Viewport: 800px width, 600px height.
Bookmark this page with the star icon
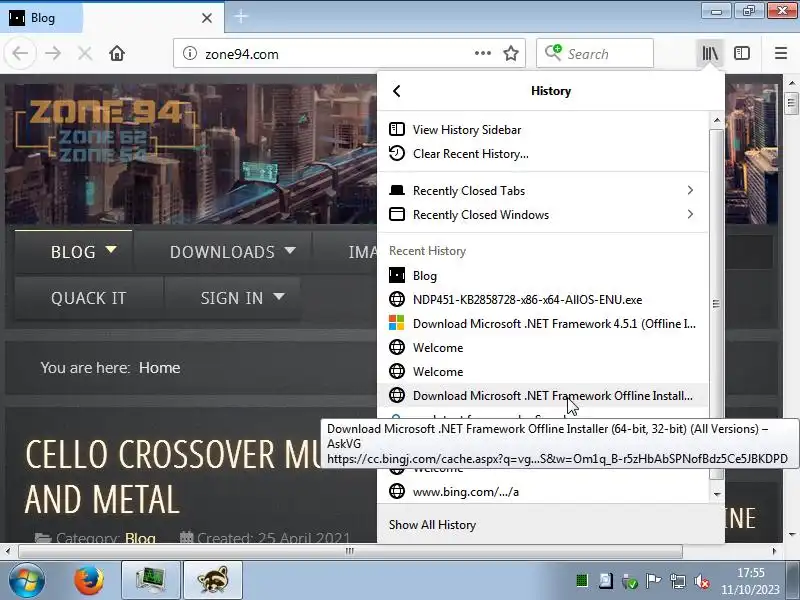(x=511, y=53)
